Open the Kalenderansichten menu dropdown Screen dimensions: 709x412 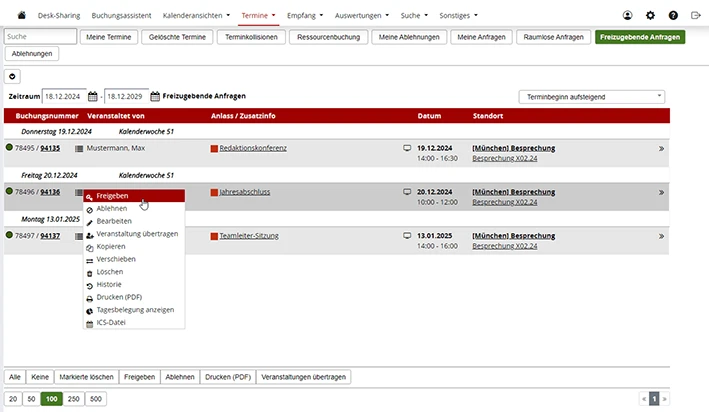[196, 15]
